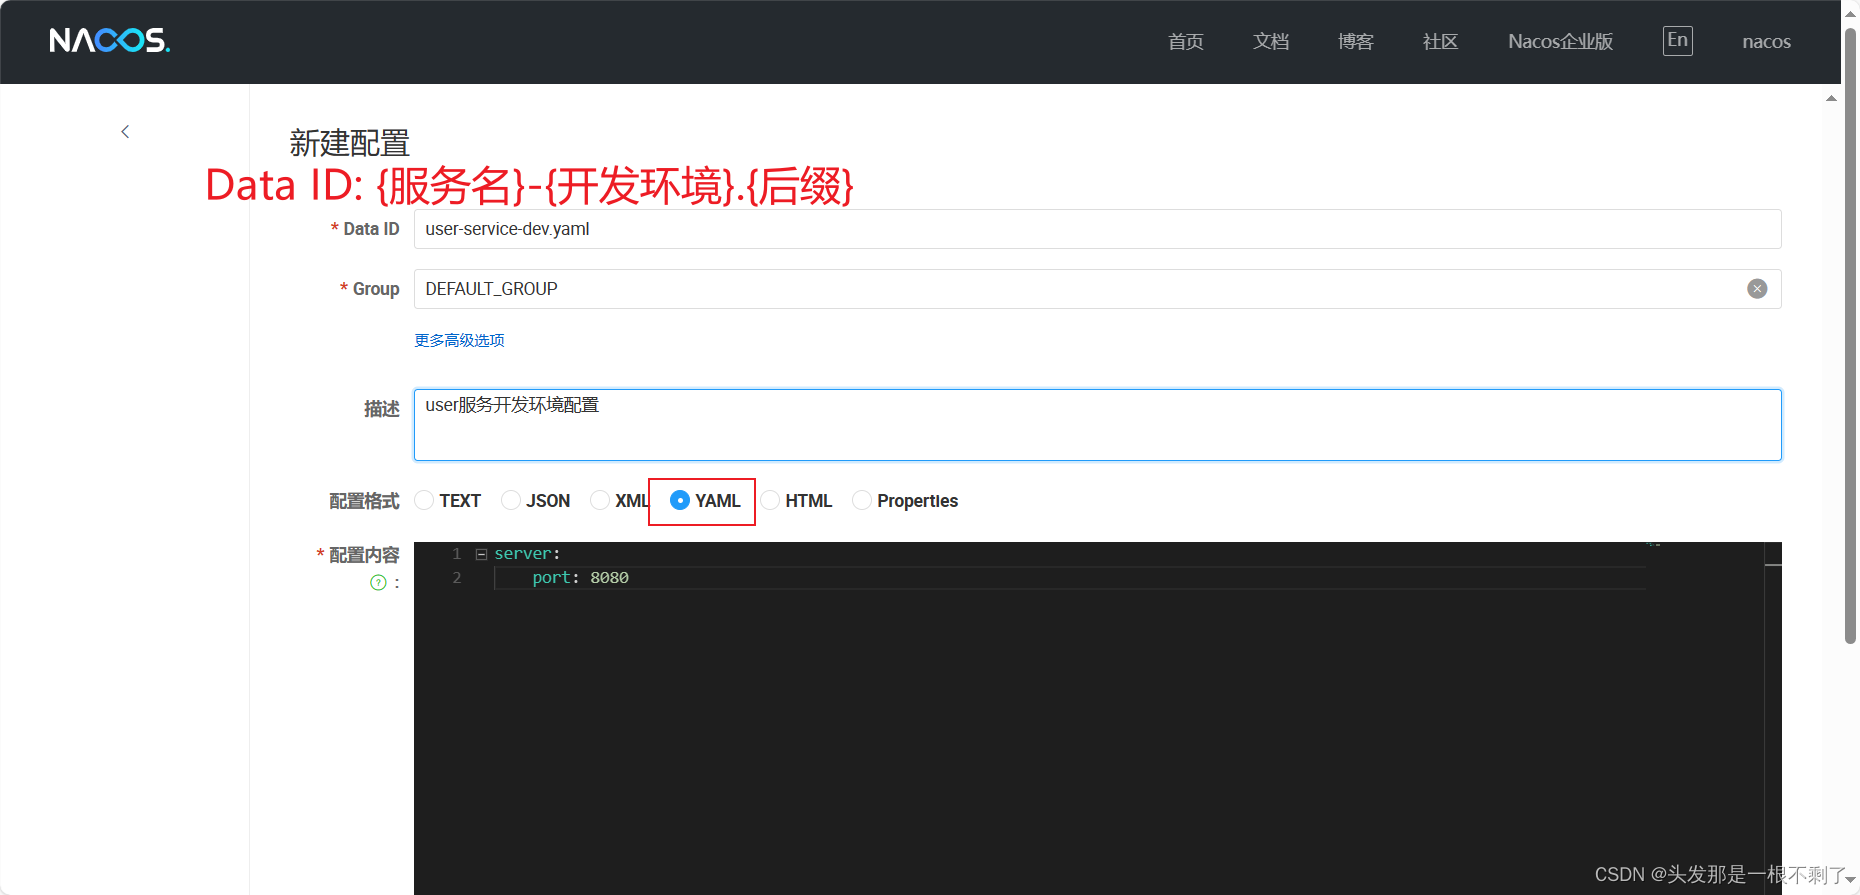1860x895 pixels.
Task: Click the Nacos logo
Action: [110, 41]
